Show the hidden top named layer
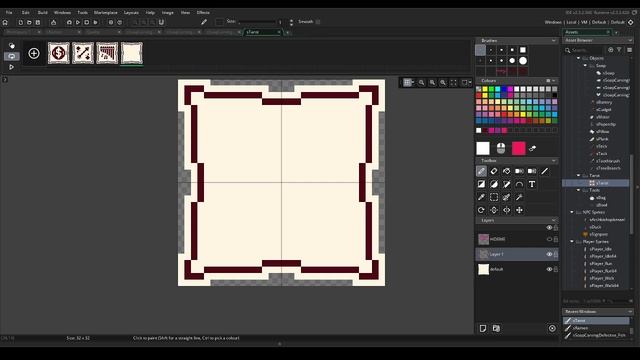Image resolution: width=640 pixels, height=360 pixels. [x=549, y=240]
